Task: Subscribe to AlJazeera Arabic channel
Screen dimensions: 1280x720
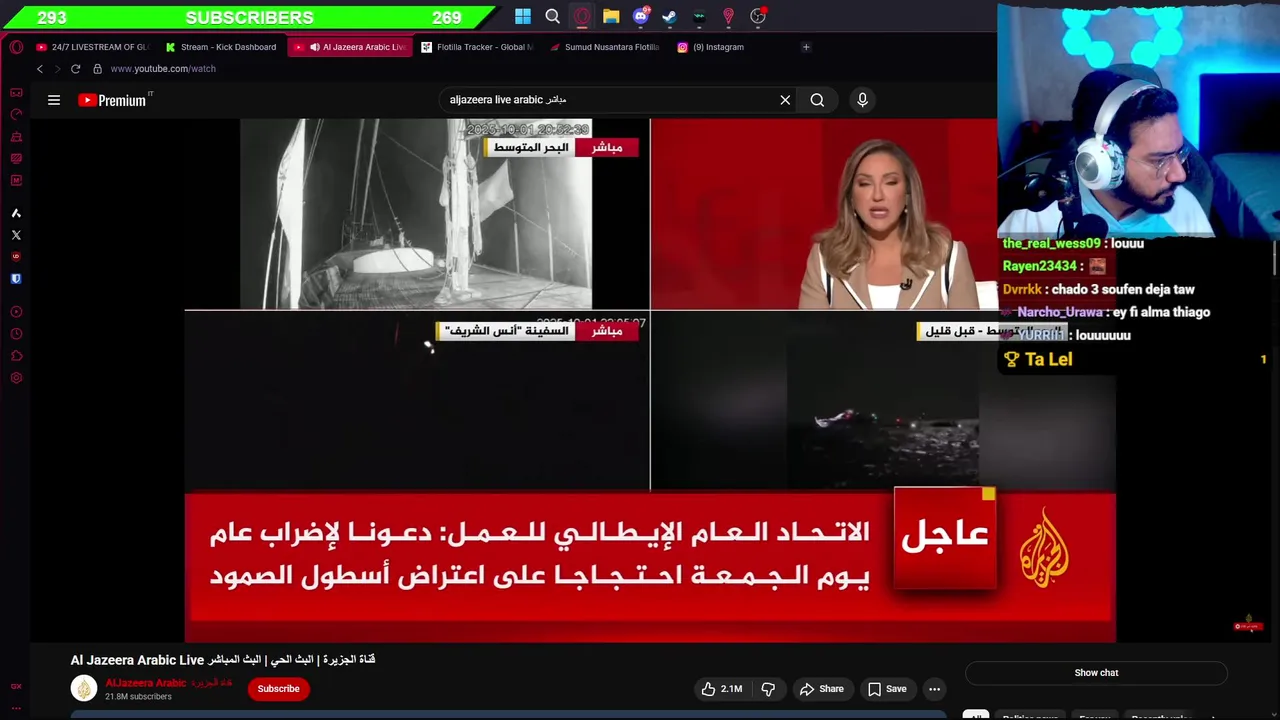Action: tap(278, 688)
